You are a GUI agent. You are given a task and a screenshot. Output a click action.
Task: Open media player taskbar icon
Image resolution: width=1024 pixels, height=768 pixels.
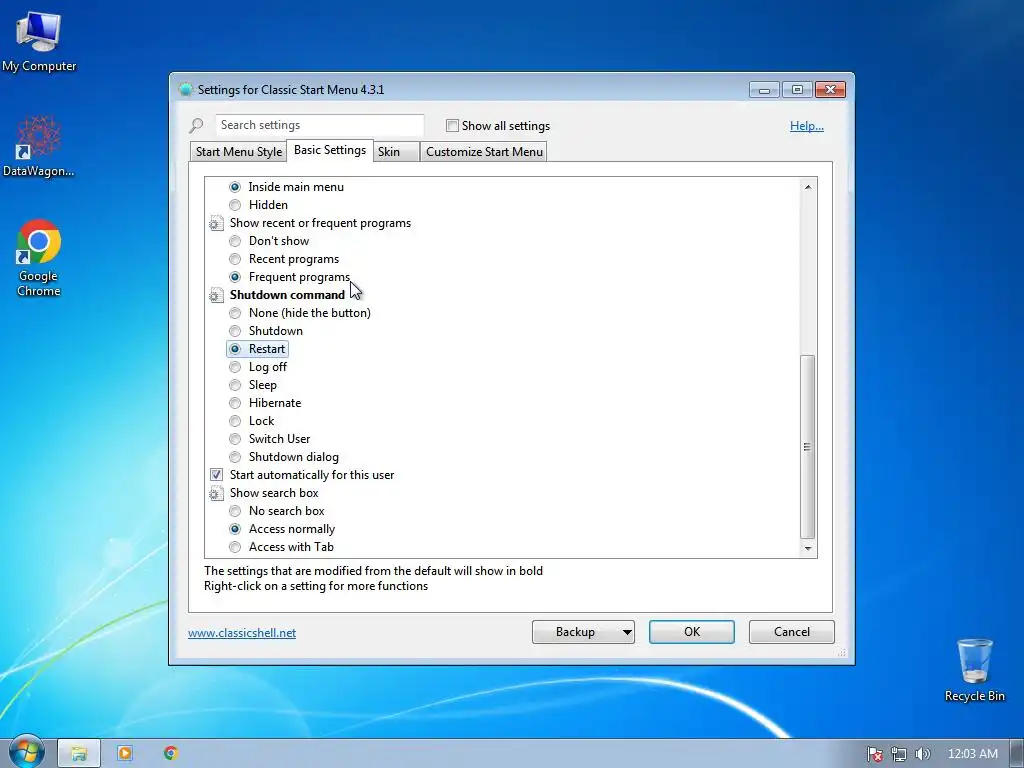click(x=125, y=753)
